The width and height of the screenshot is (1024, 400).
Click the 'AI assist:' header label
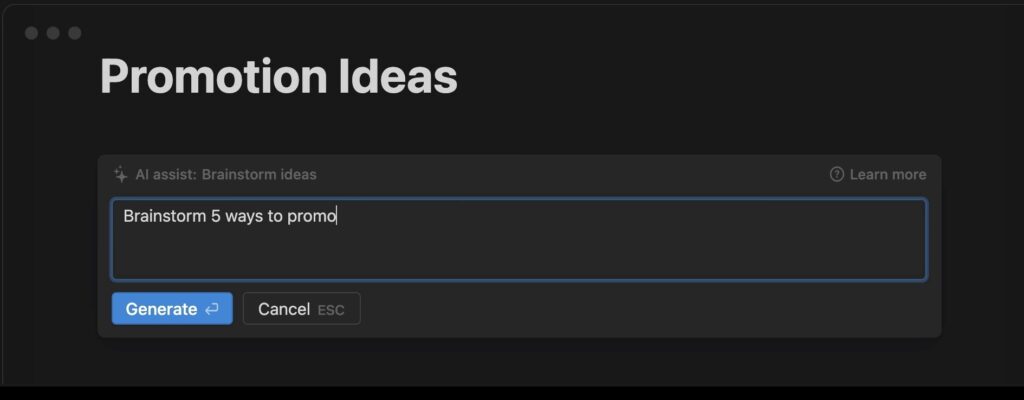click(x=166, y=175)
